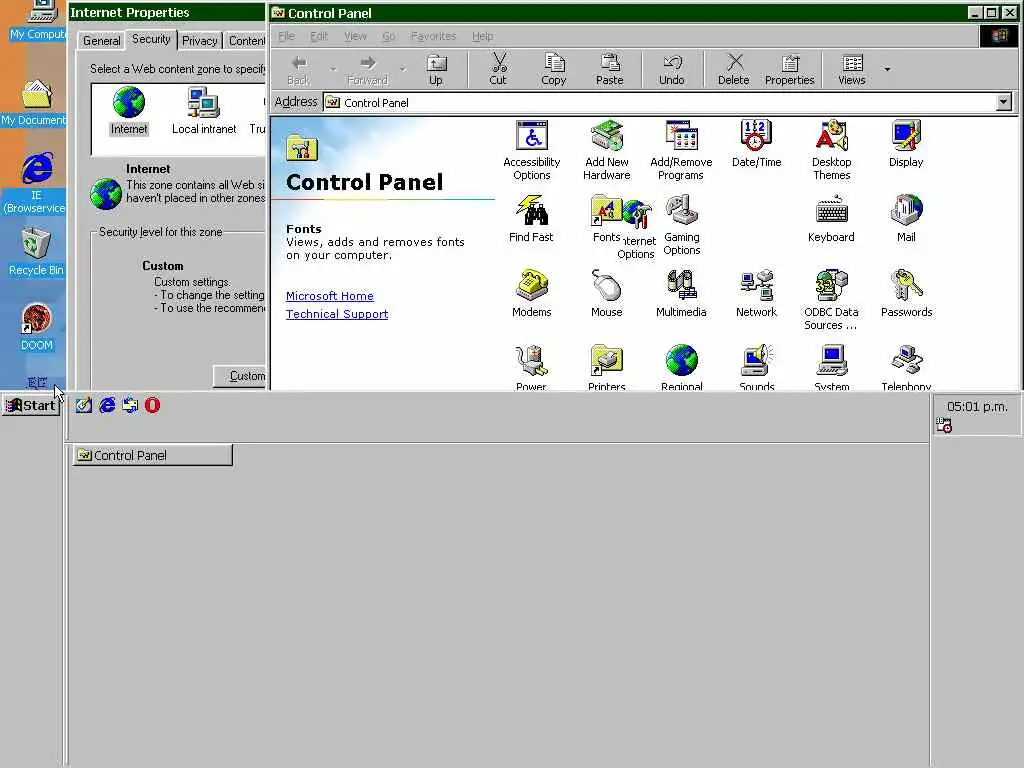
Task: Open the Telephony applet
Action: click(x=906, y=367)
